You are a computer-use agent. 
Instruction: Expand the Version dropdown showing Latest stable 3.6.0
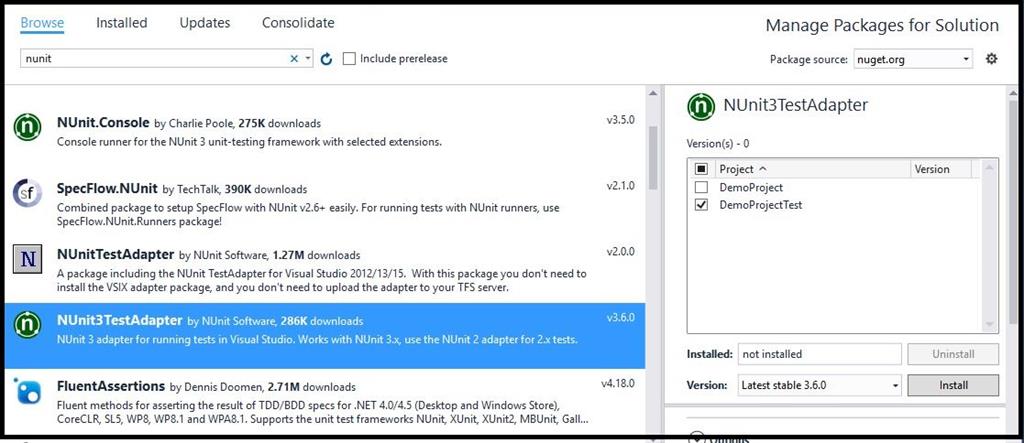819,385
